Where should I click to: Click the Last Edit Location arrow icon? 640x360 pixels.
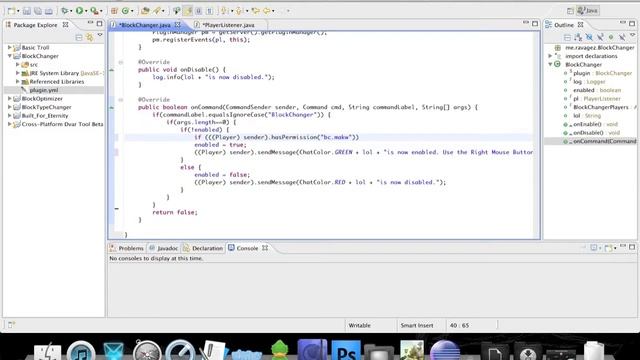(256, 11)
